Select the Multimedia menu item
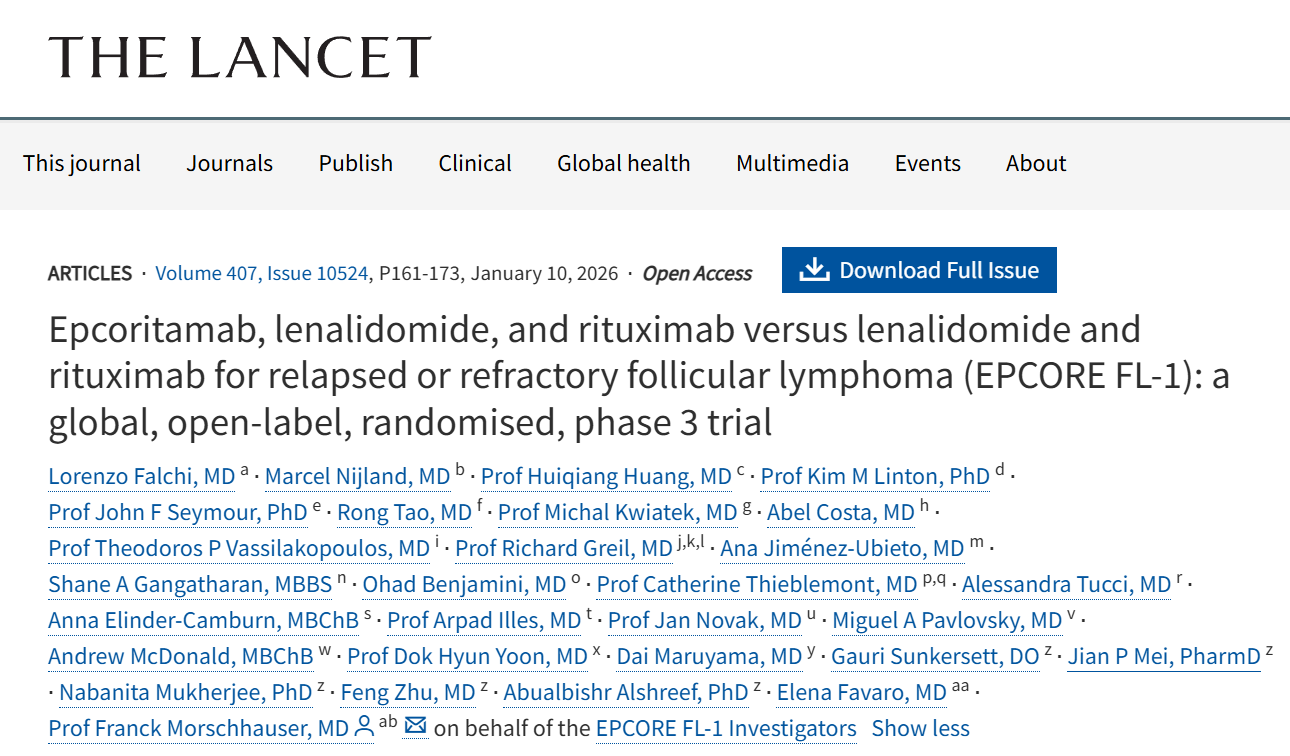The image size is (1290, 756). [792, 163]
